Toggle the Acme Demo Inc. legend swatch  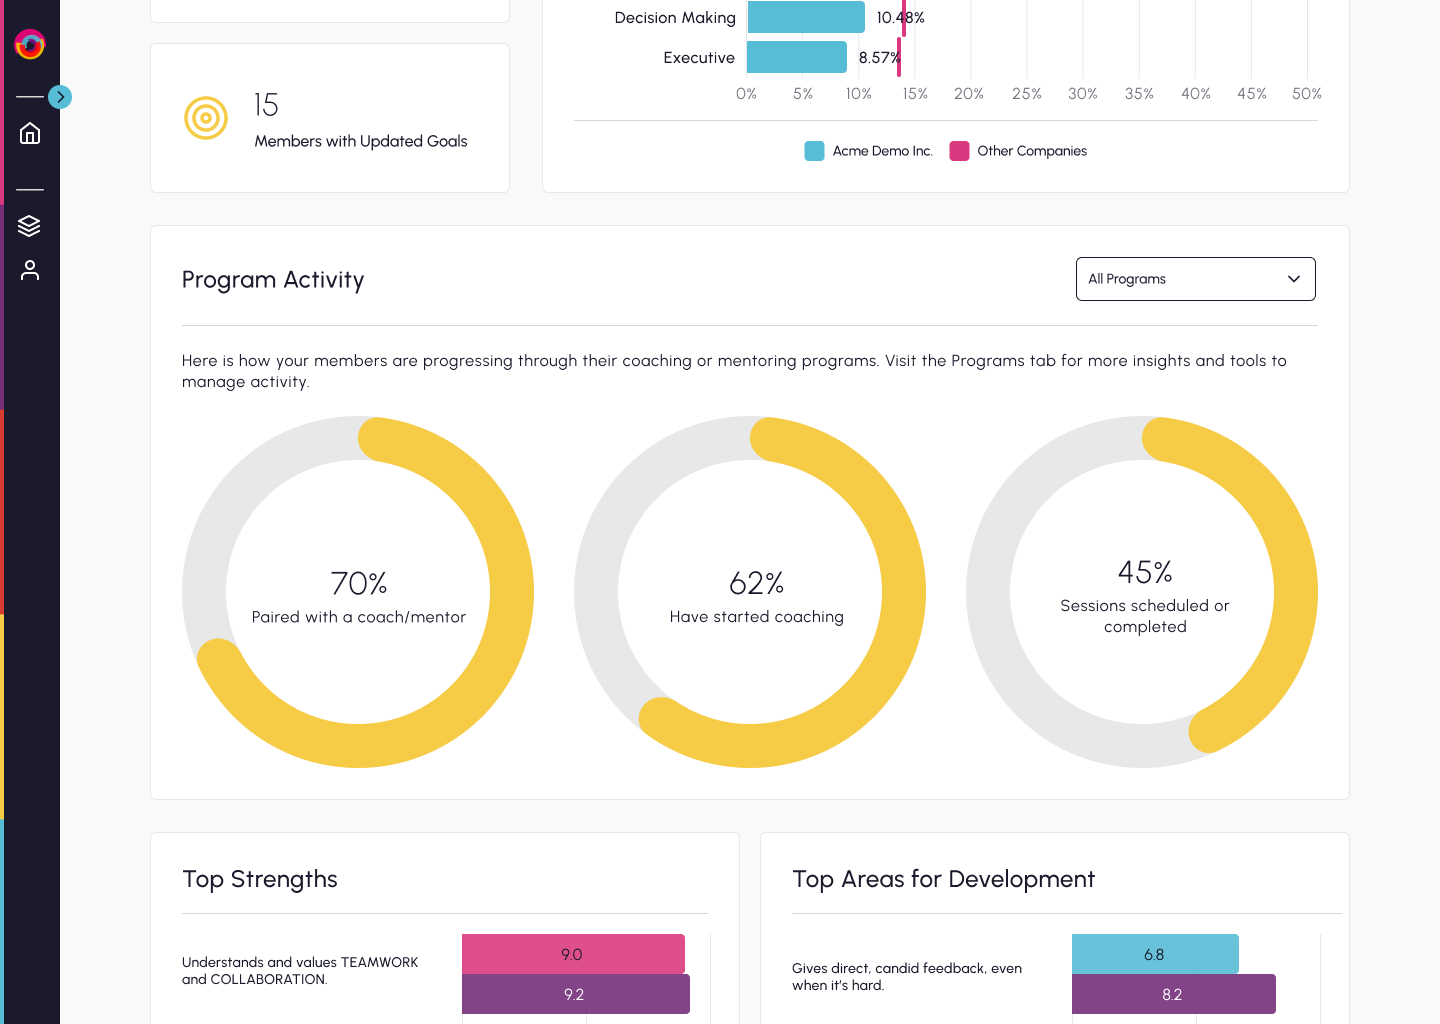click(x=814, y=151)
